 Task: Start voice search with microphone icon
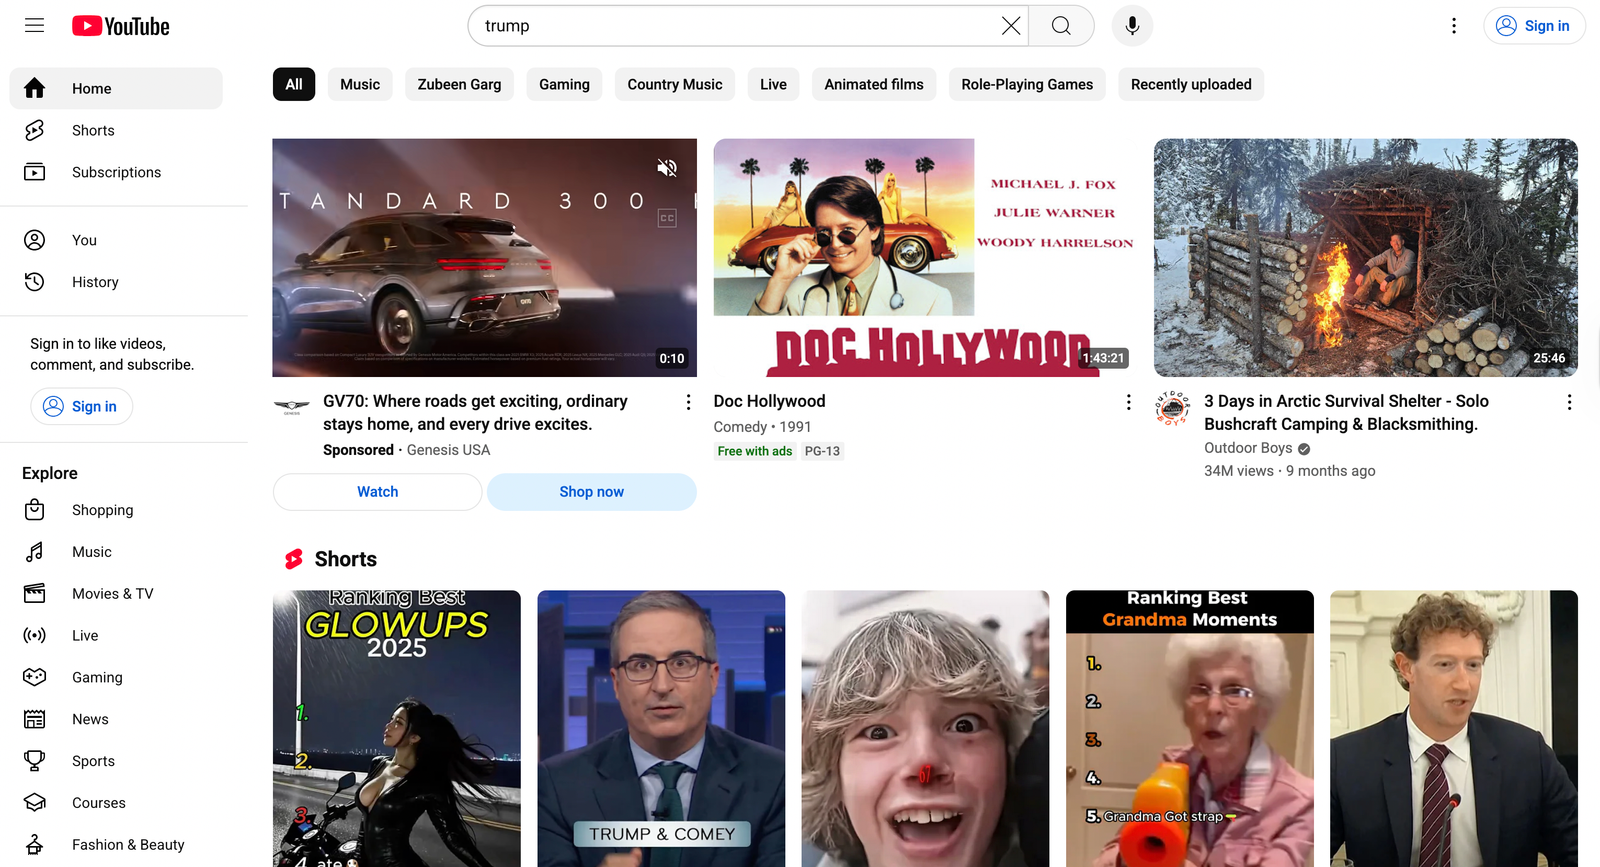[1132, 26]
